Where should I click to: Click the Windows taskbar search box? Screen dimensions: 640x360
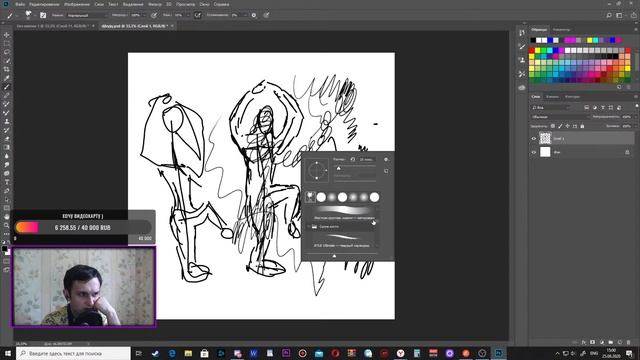(73, 353)
